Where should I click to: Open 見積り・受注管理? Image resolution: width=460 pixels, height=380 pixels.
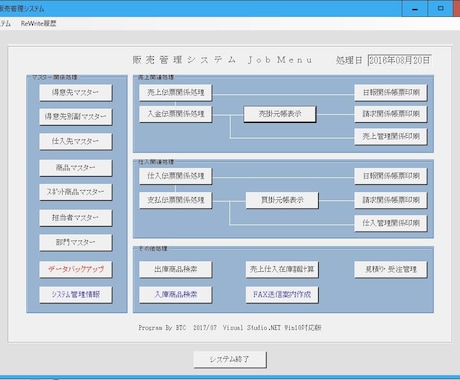(391, 269)
